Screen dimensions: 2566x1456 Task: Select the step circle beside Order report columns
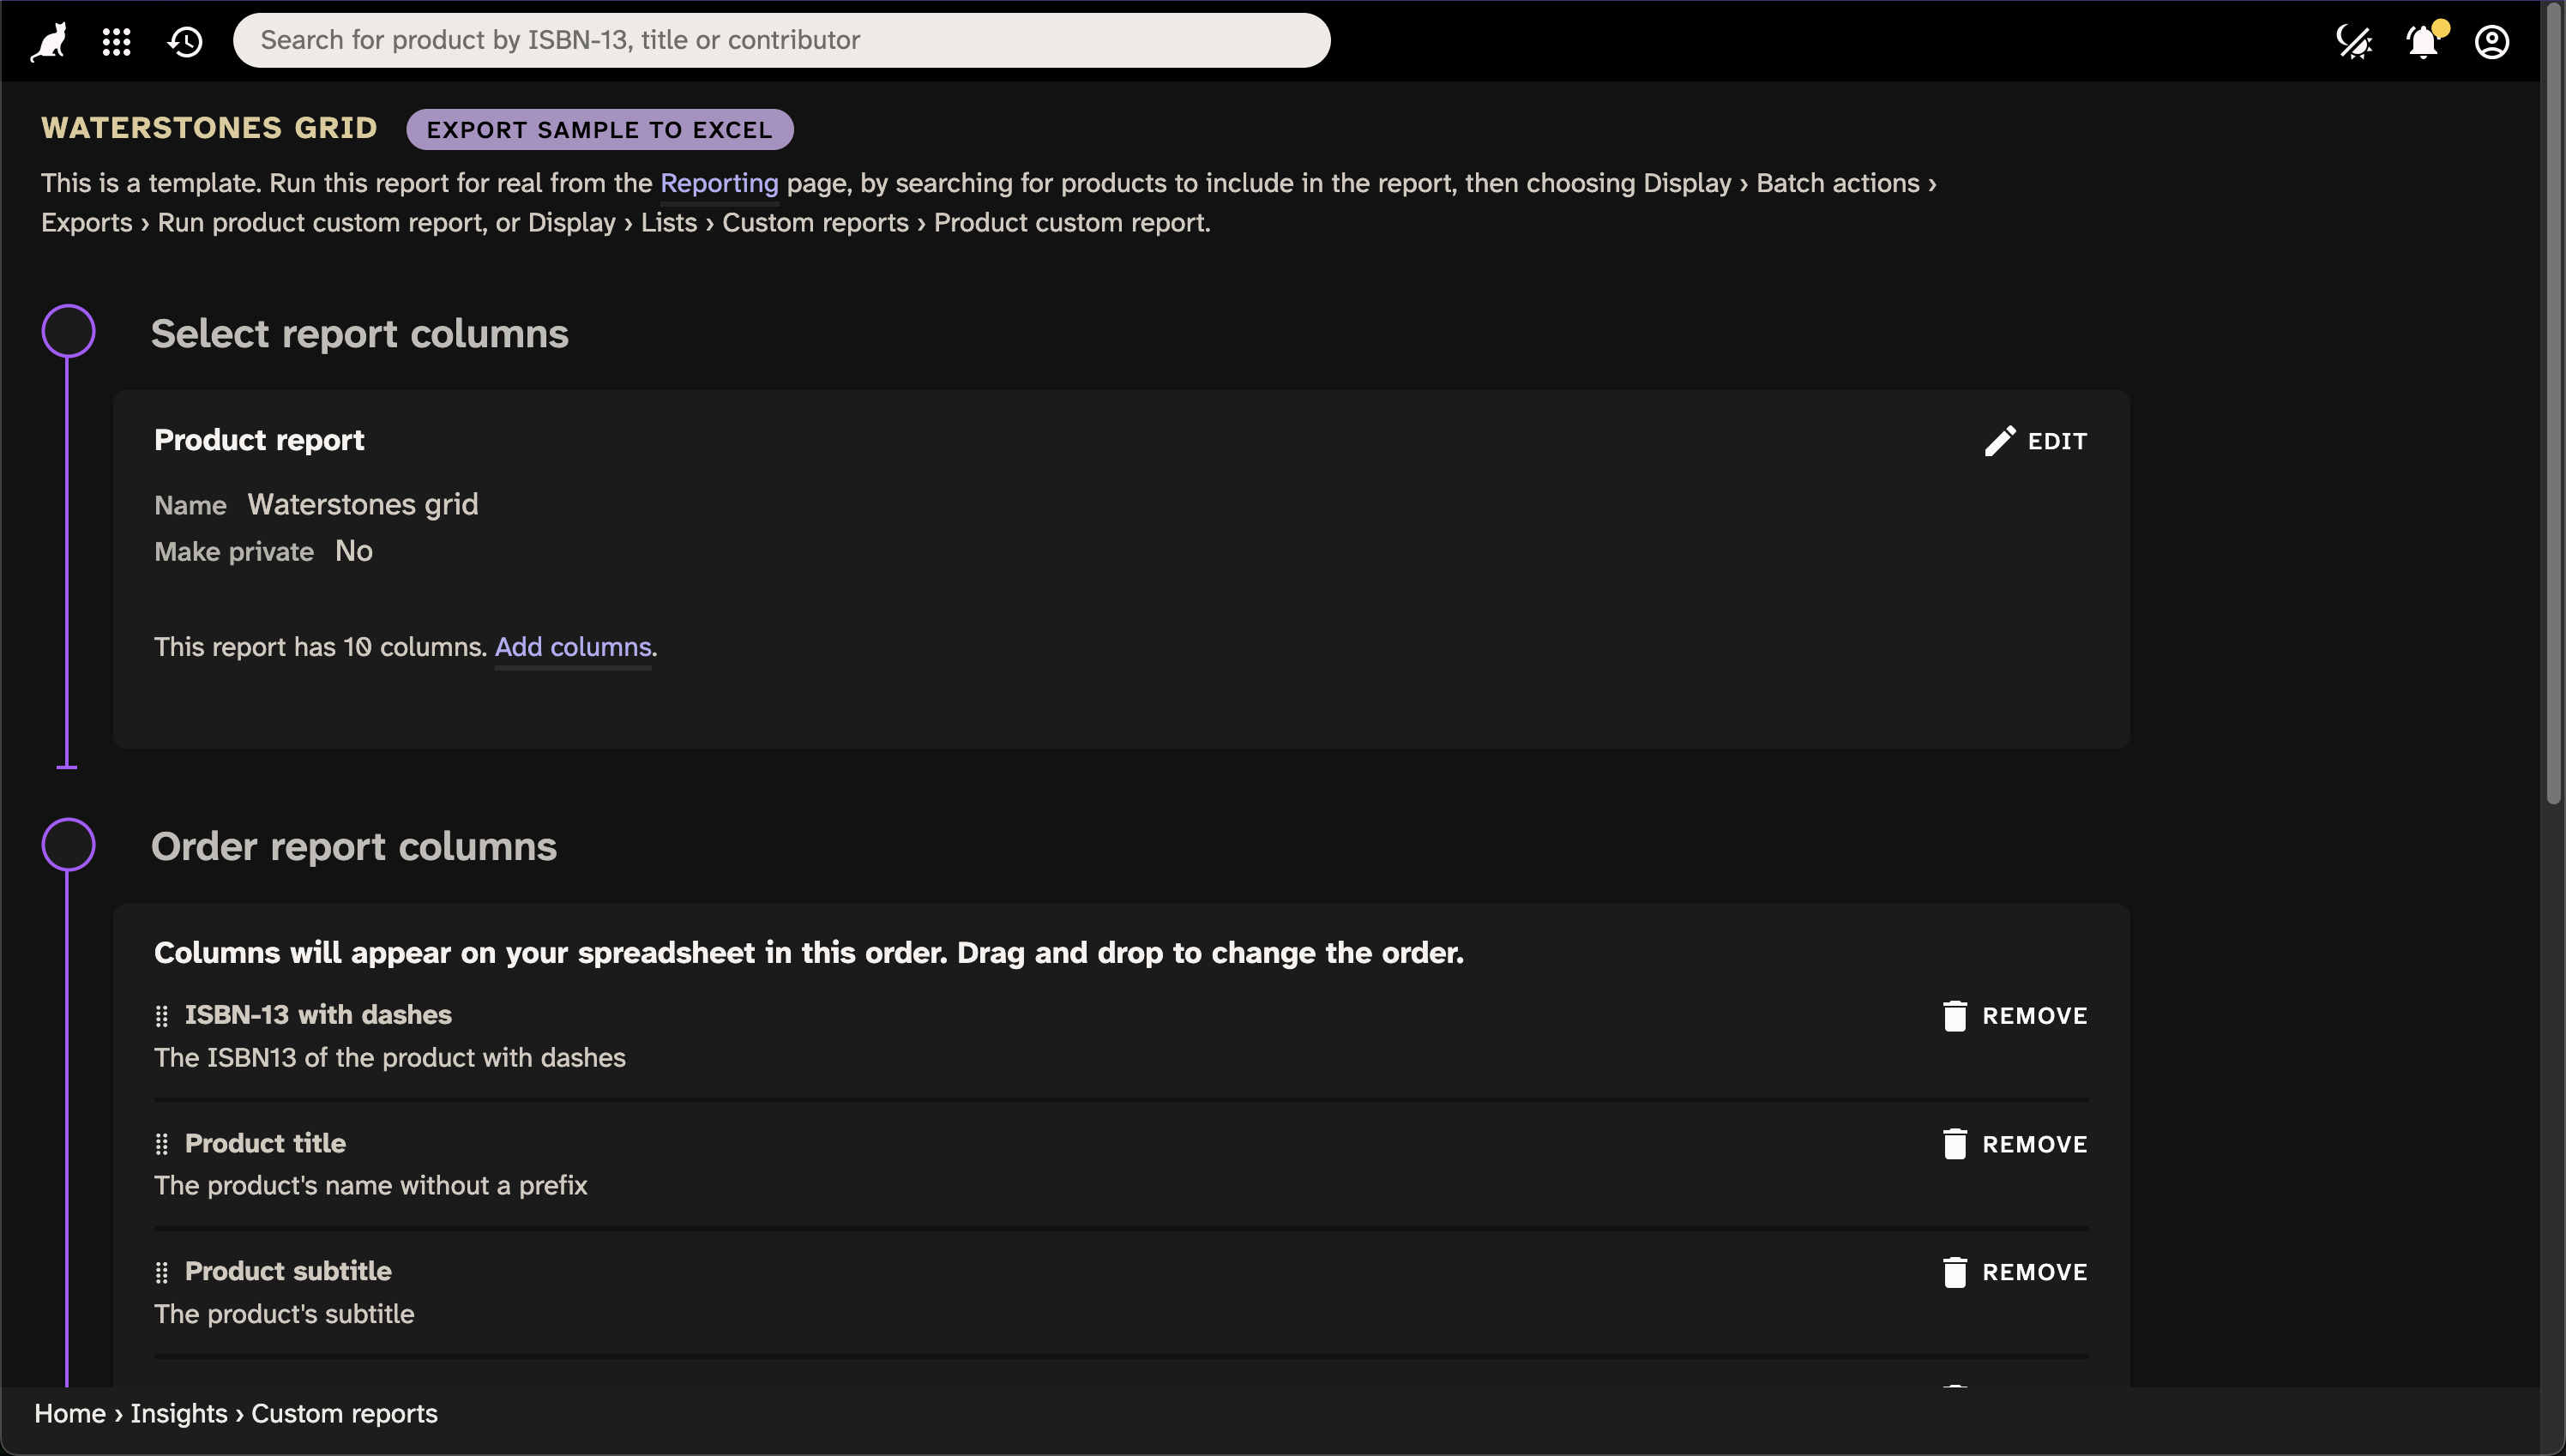click(x=68, y=844)
